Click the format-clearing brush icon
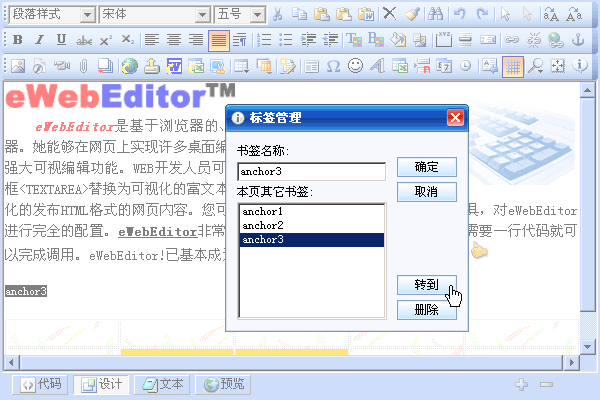 point(412,15)
